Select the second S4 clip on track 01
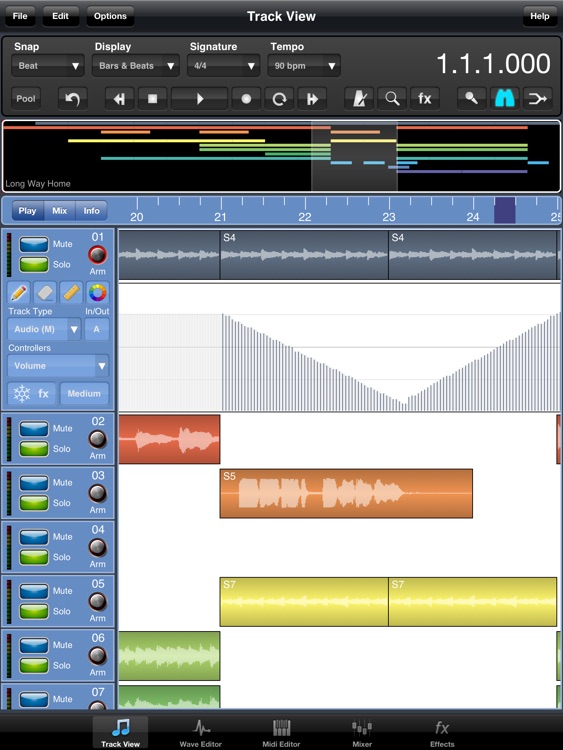 pos(473,255)
